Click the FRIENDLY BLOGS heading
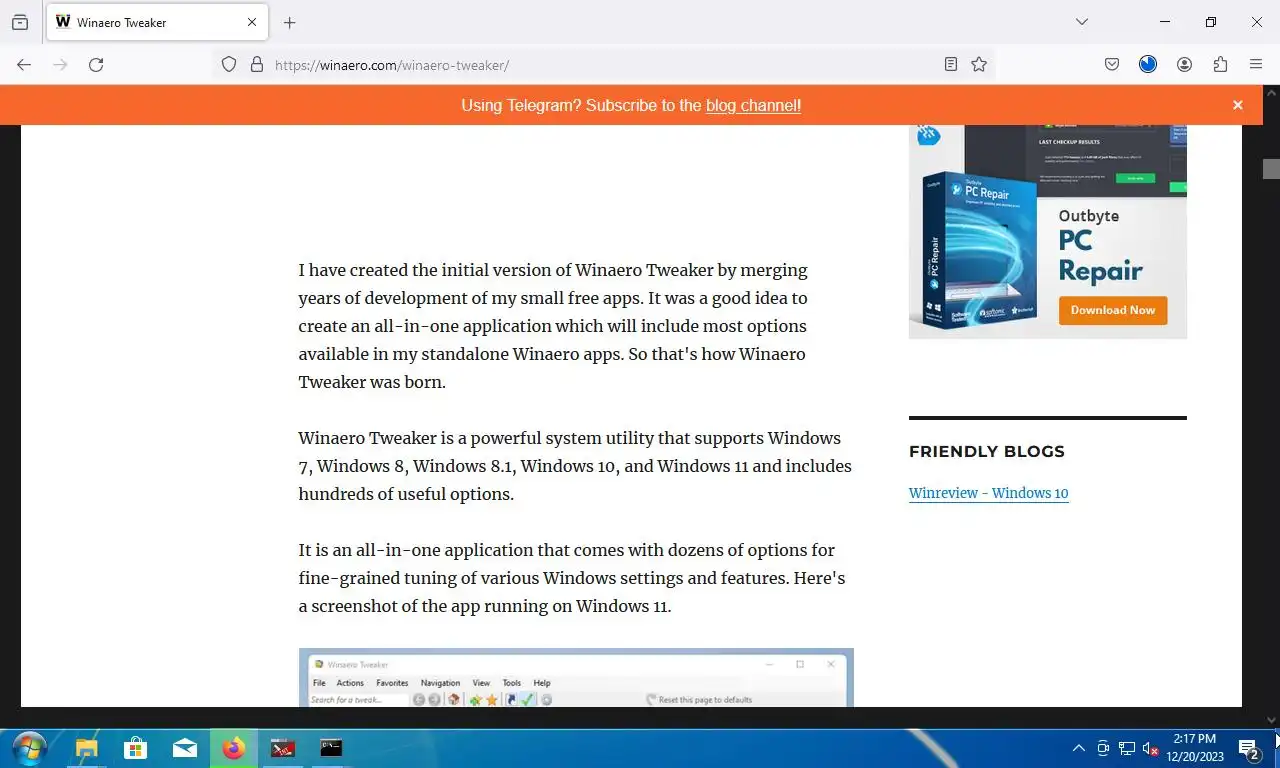Image resolution: width=1280 pixels, height=768 pixels. (x=987, y=452)
